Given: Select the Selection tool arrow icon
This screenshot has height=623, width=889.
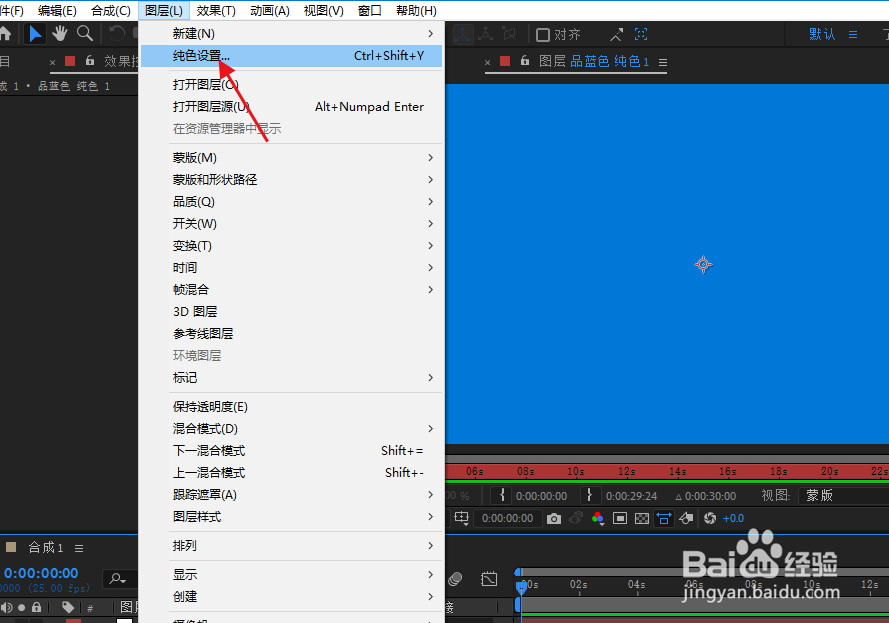Looking at the screenshot, I should (x=35, y=33).
